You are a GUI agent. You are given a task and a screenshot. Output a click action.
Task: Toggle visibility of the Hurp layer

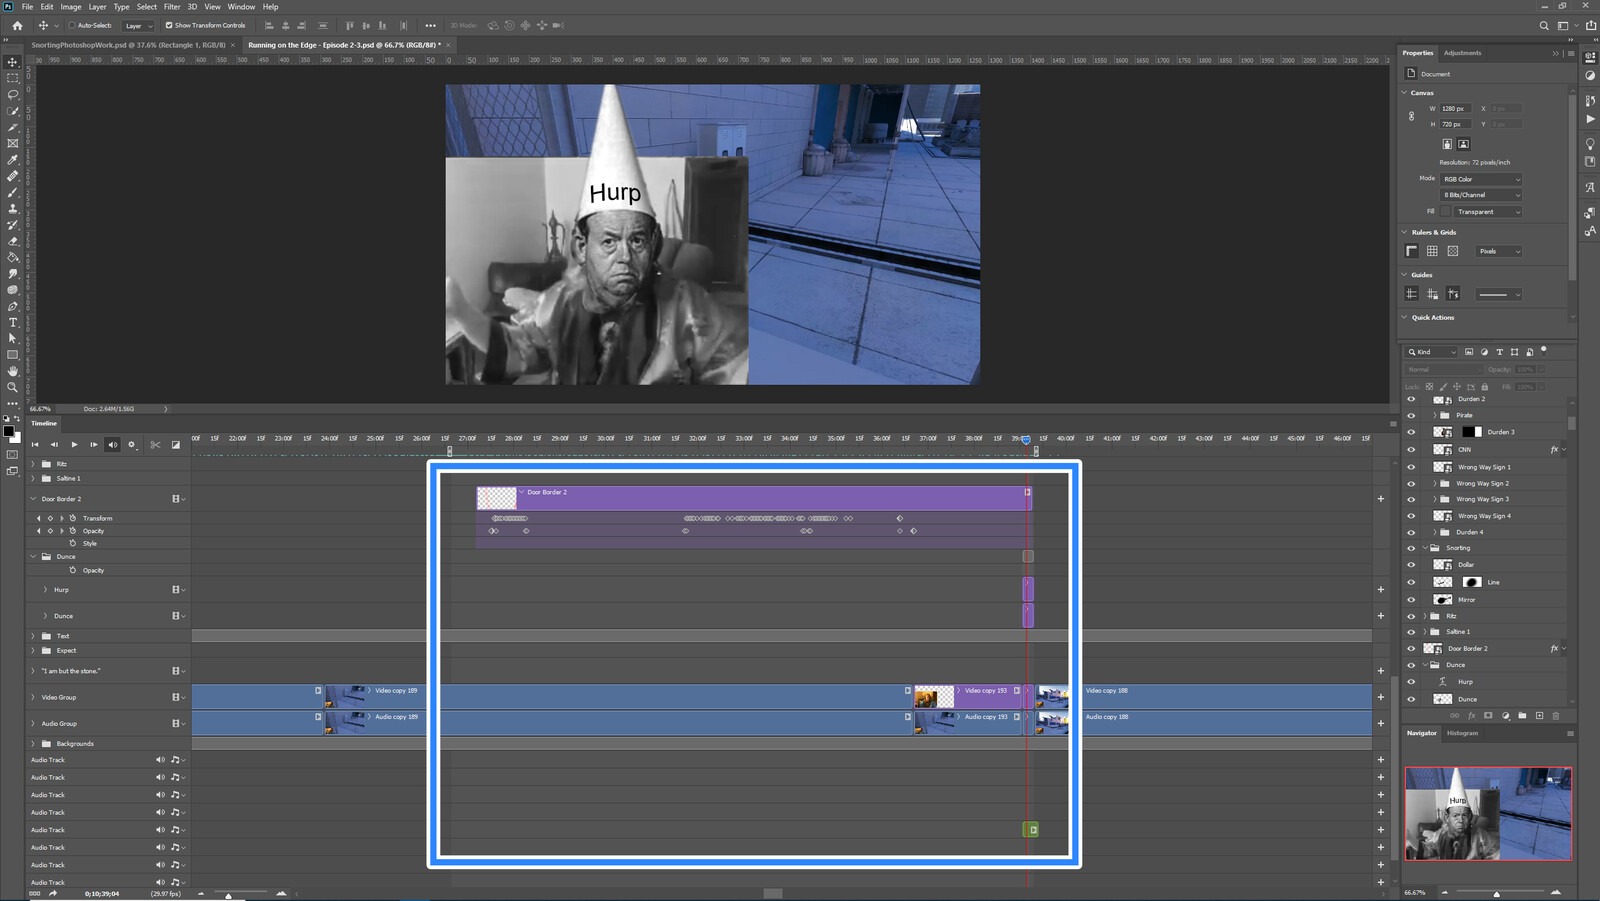[1411, 682]
